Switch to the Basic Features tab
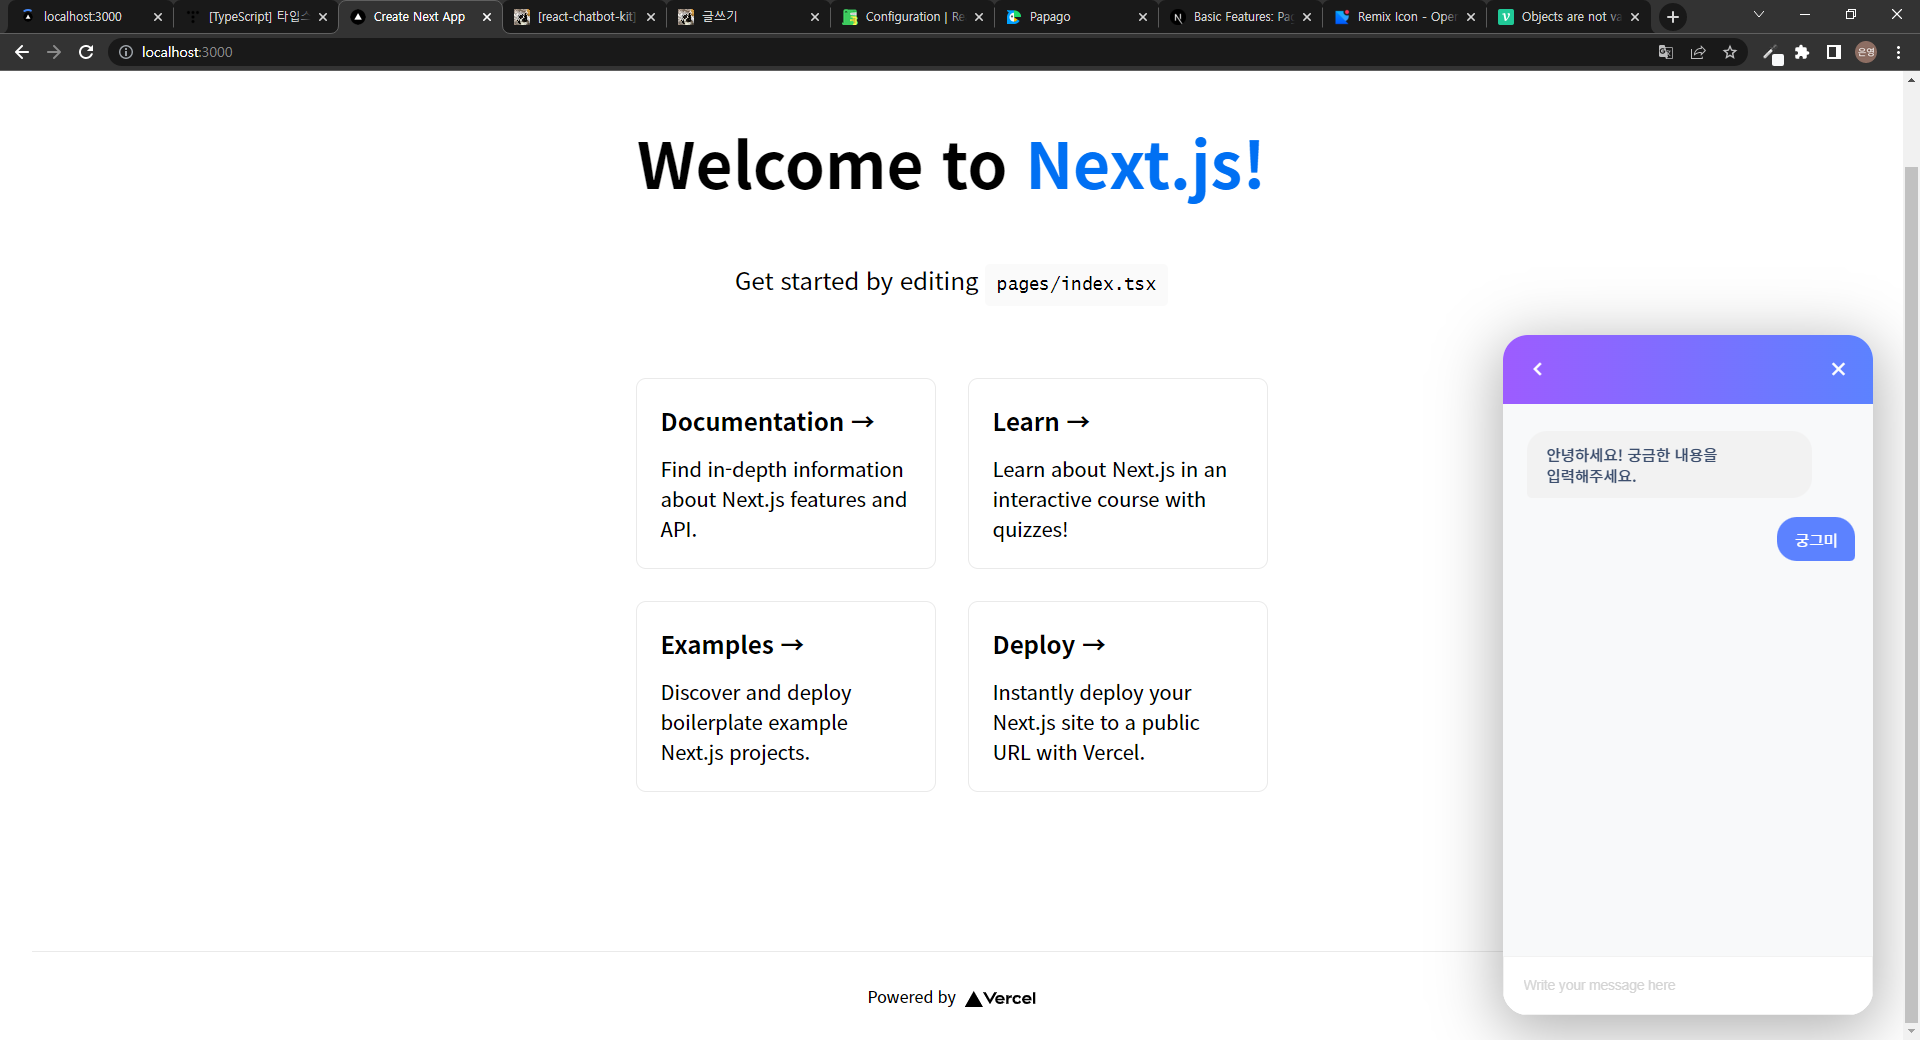The width and height of the screenshot is (1920, 1040). tap(1240, 17)
